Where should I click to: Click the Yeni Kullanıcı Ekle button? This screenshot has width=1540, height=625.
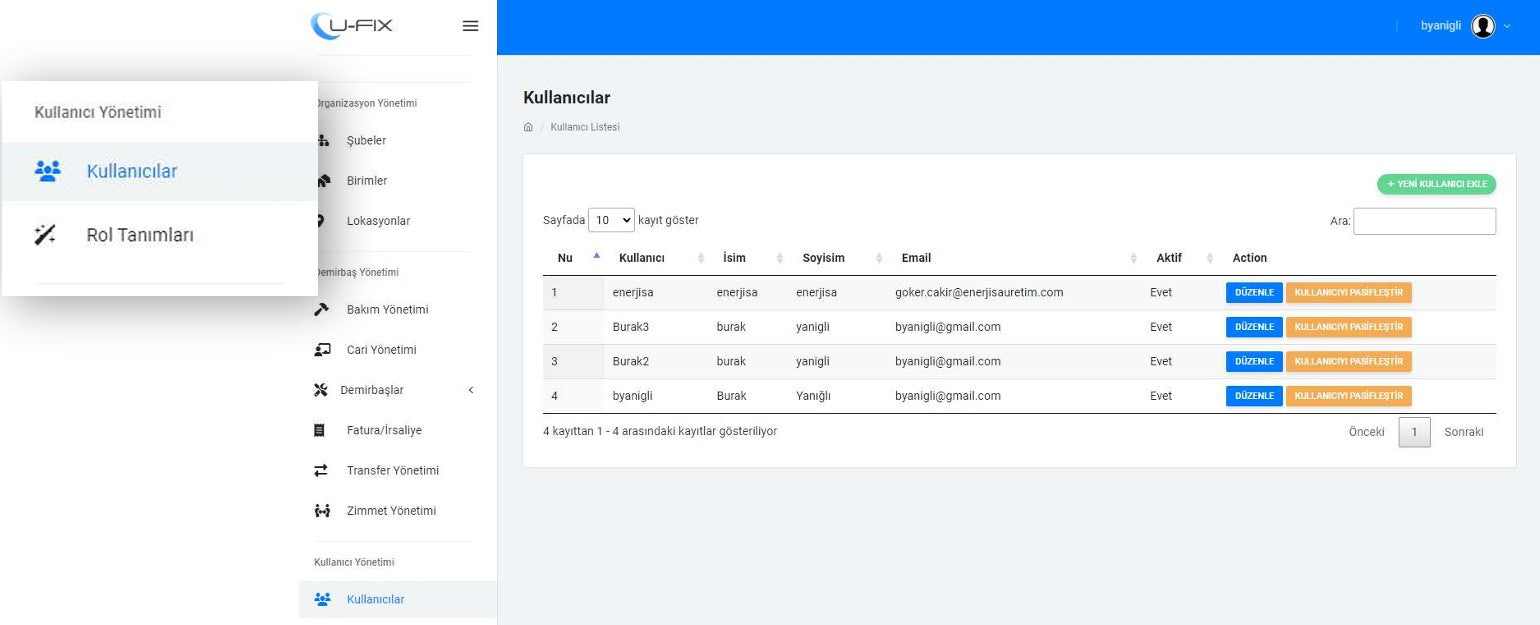[x=1436, y=184]
